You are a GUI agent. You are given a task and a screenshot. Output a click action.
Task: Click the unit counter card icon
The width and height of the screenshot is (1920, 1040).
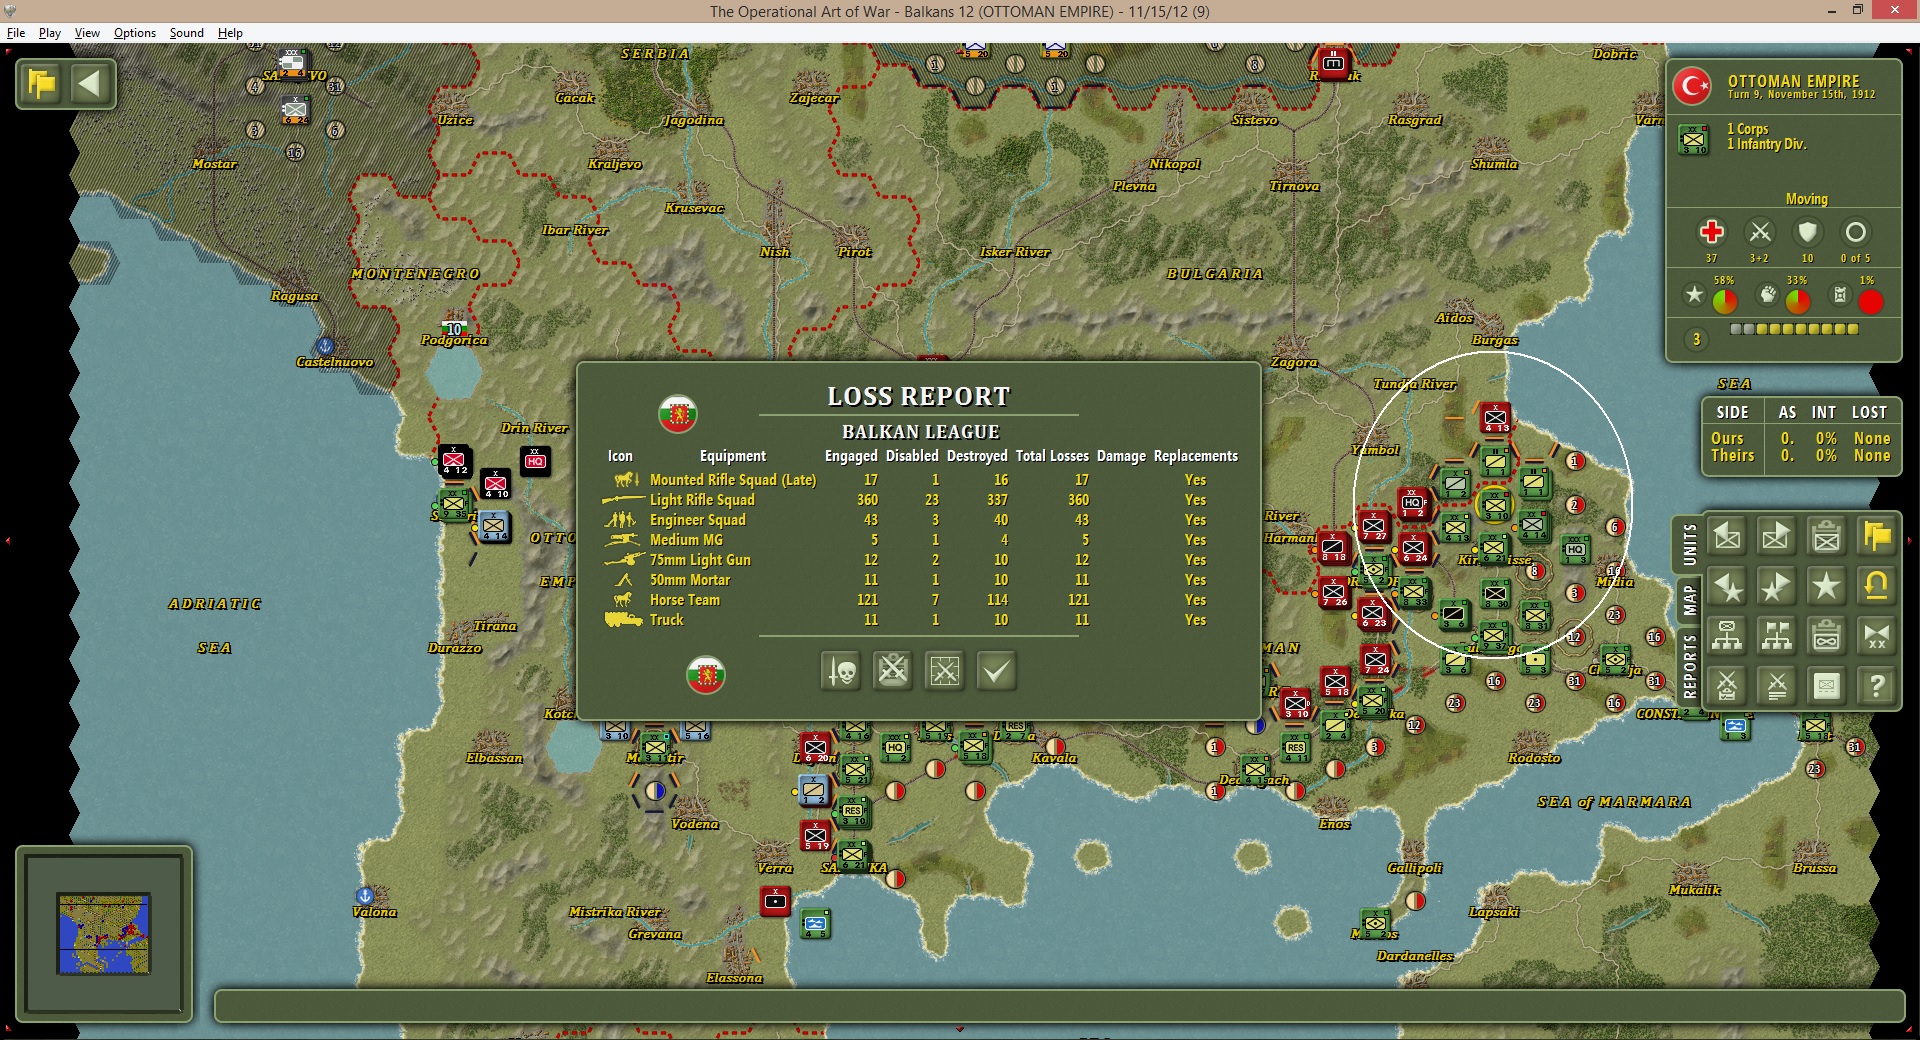[x=1827, y=686]
